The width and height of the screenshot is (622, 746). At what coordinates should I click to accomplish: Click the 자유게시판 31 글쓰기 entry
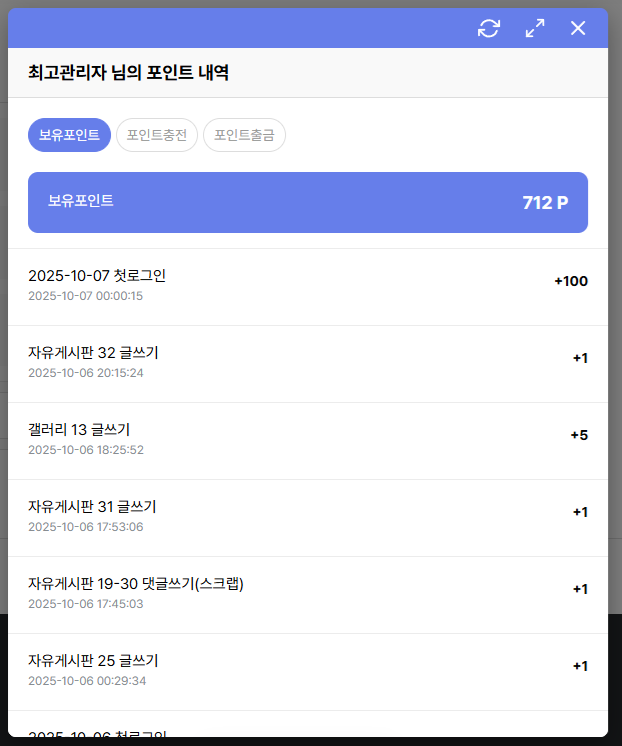click(92, 507)
